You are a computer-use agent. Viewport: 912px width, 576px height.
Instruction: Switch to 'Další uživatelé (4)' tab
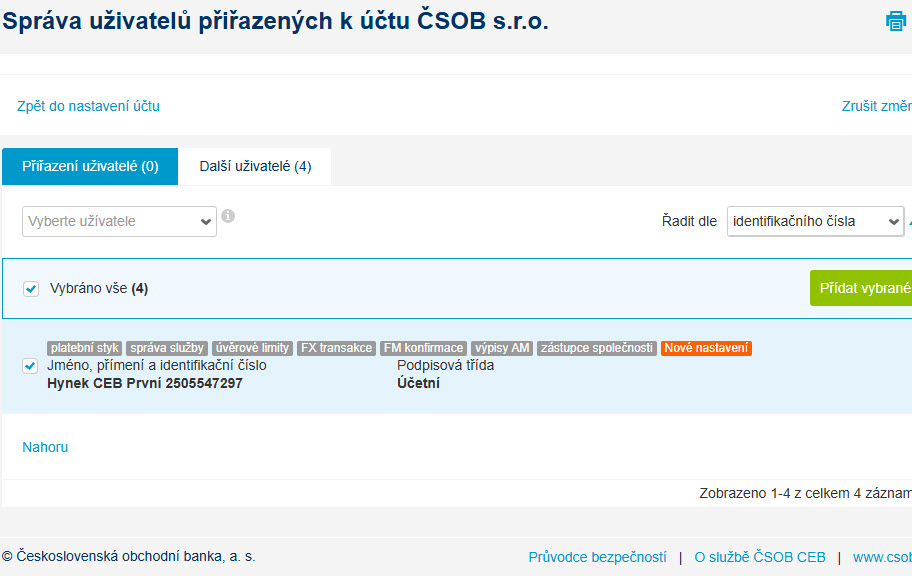[x=255, y=166]
